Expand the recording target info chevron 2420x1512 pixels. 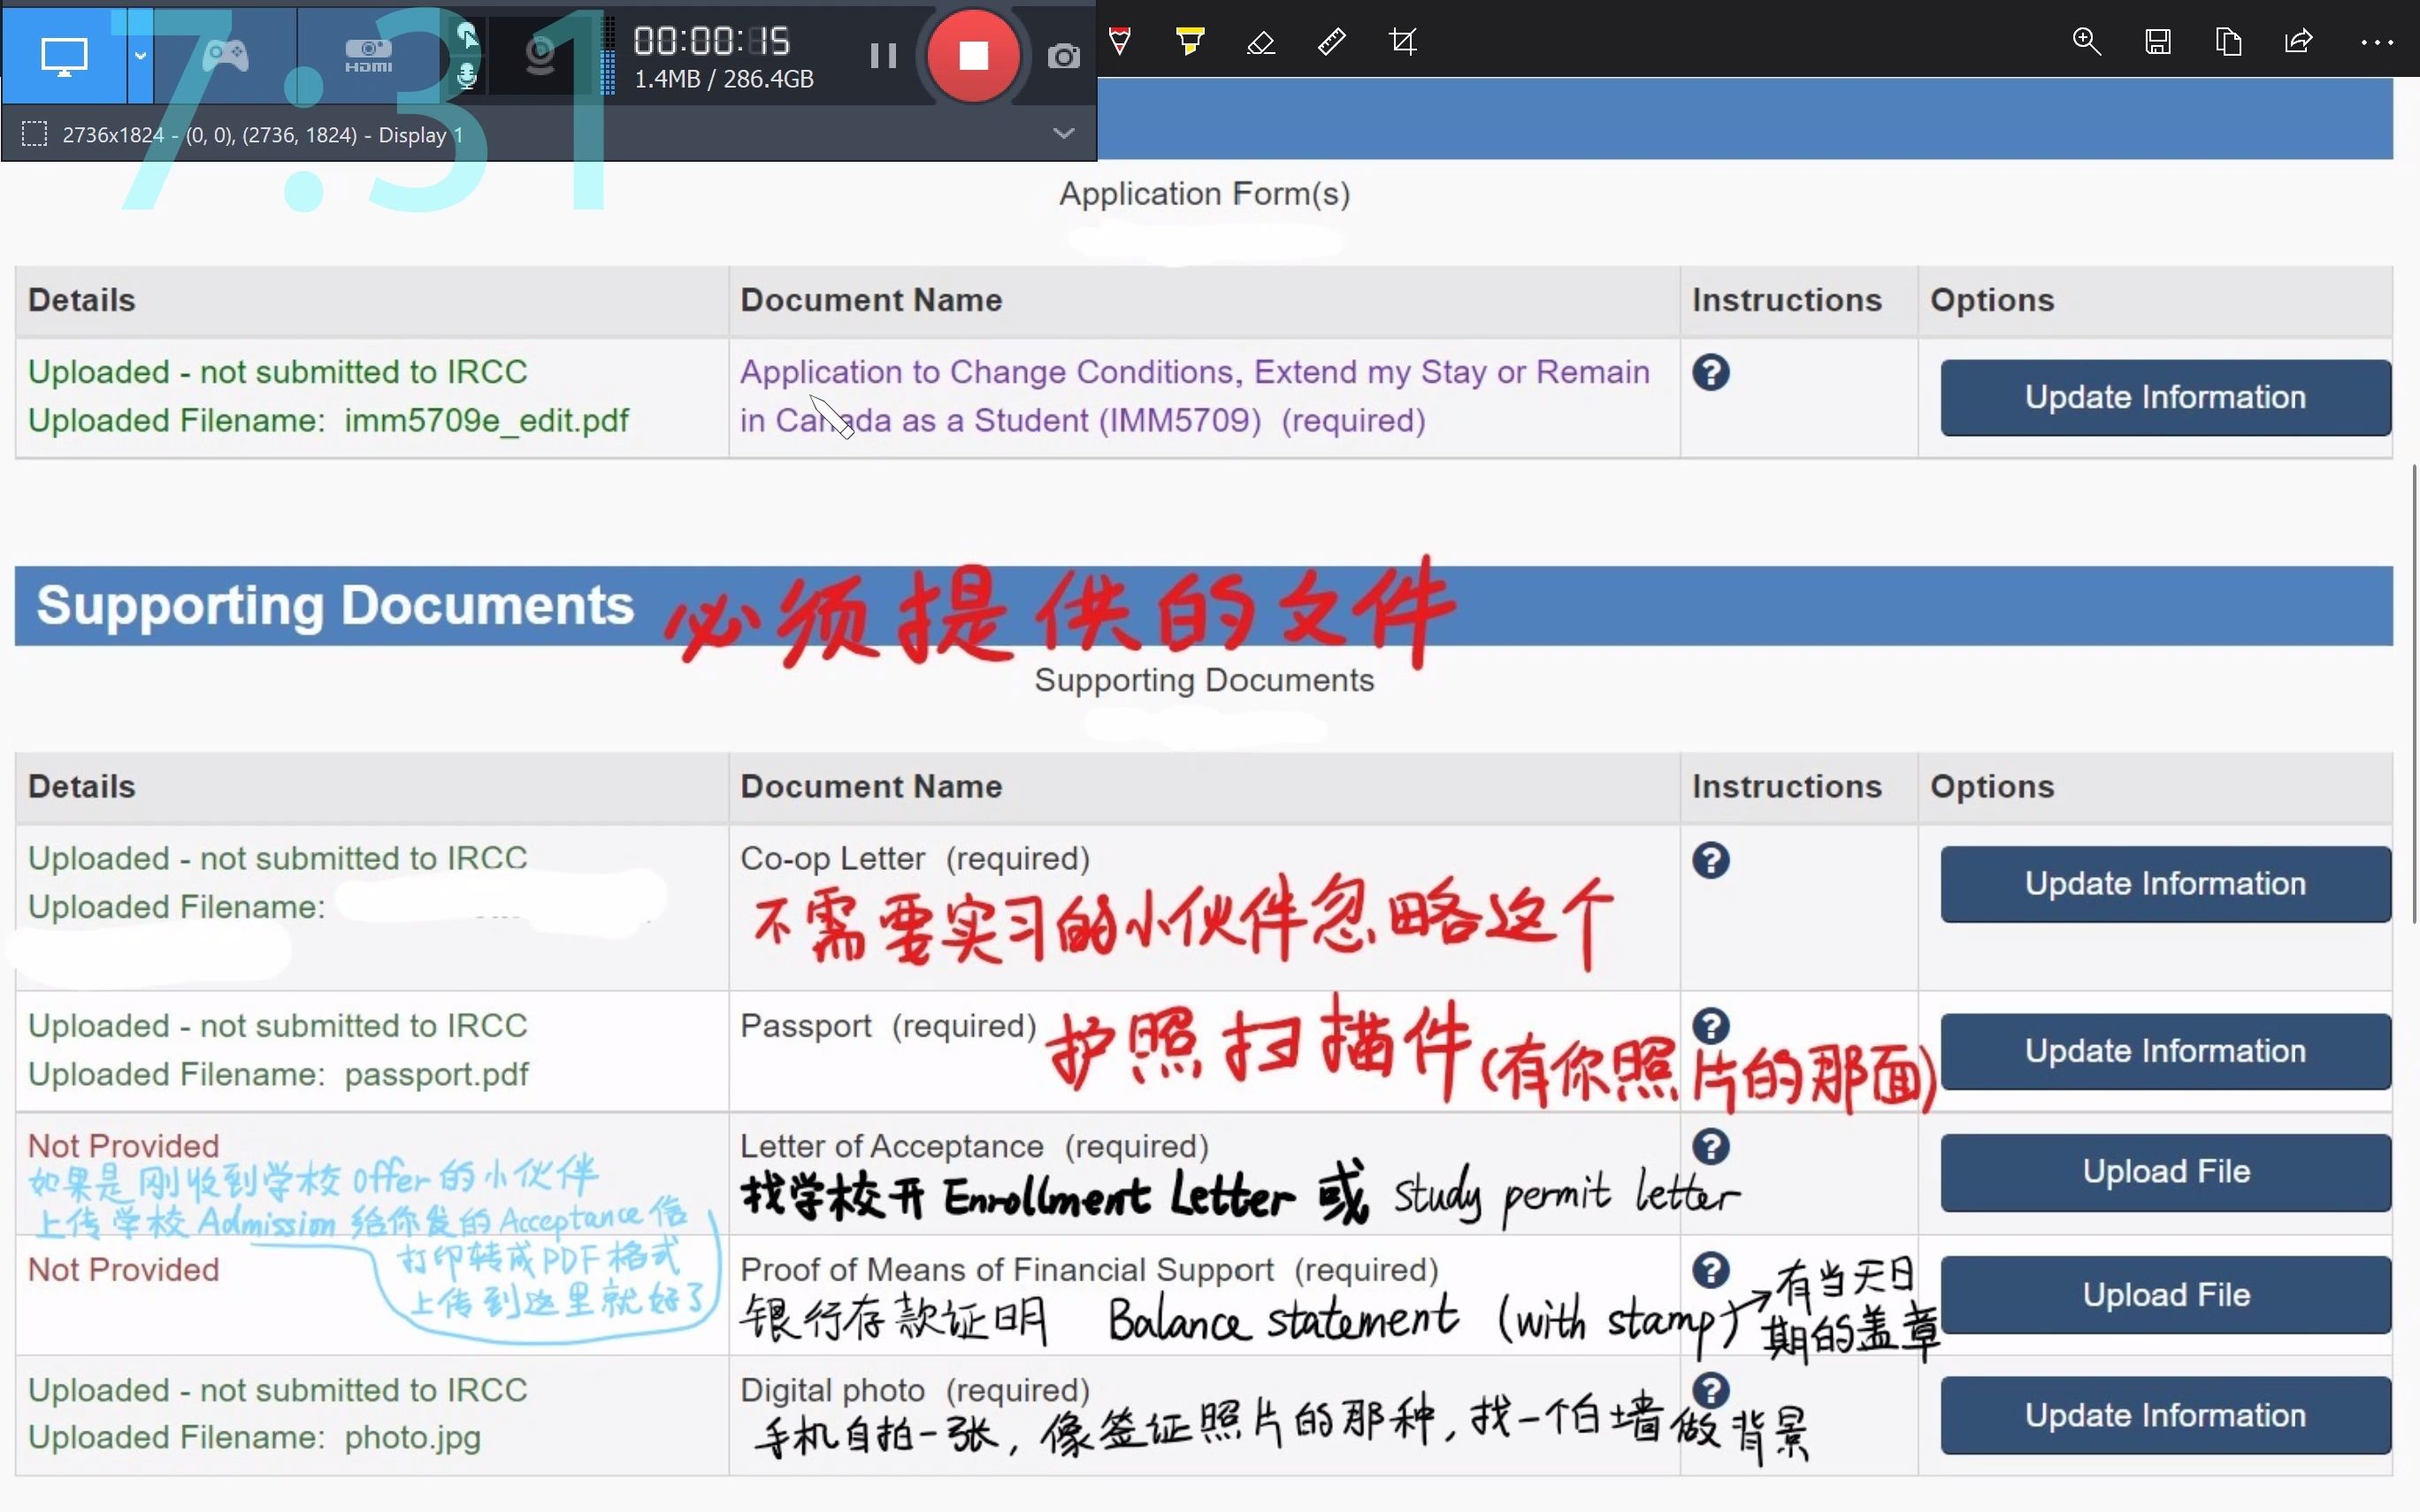point(1063,133)
